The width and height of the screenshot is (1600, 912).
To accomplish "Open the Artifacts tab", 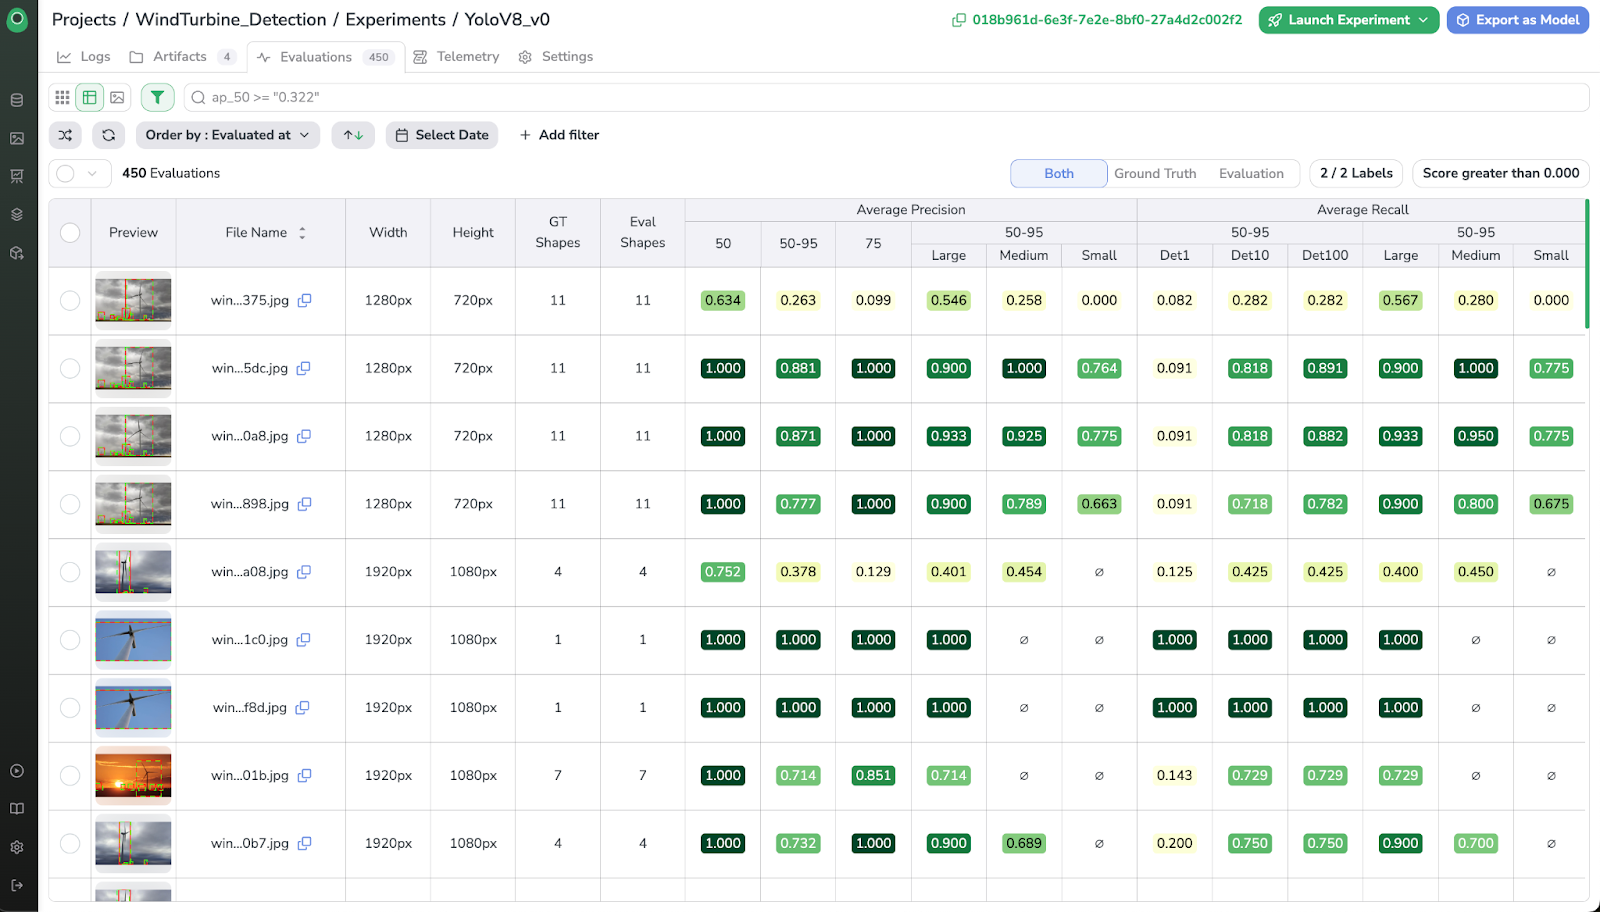I will click(182, 57).
